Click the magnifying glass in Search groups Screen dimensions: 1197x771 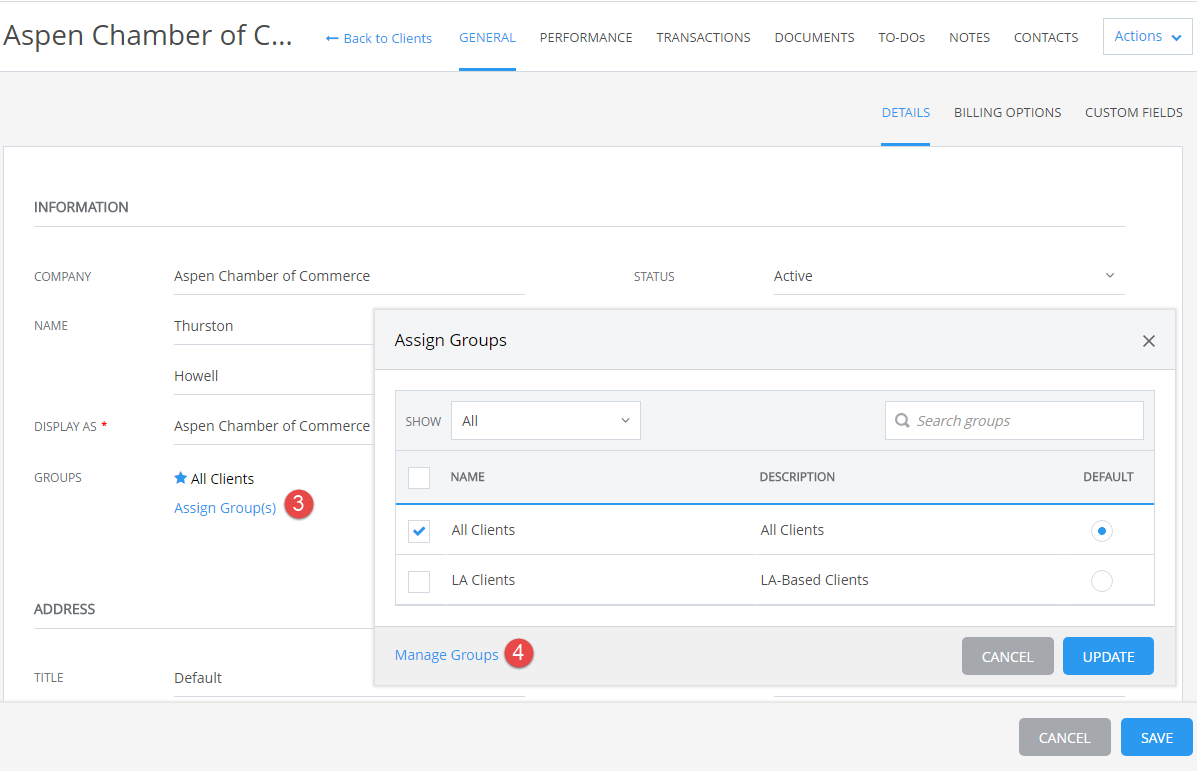(x=903, y=420)
